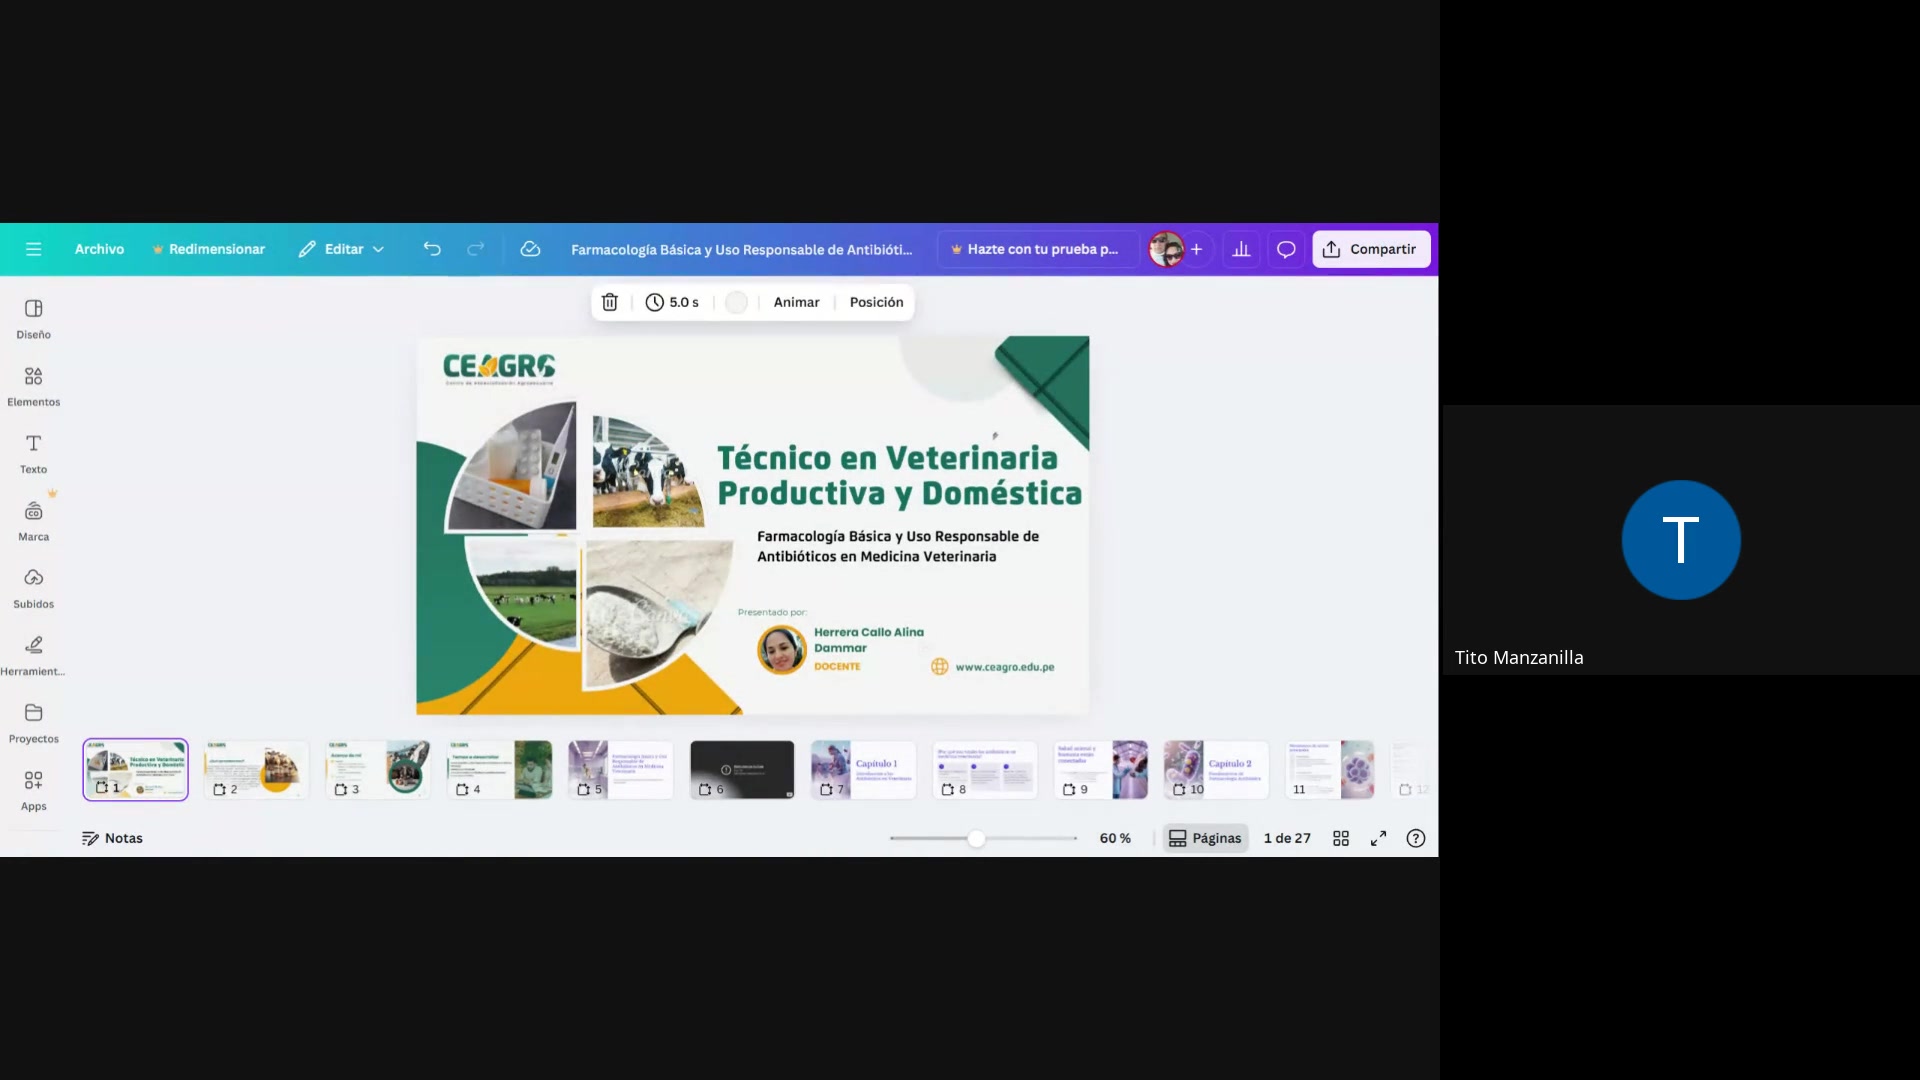Click Redimensionar in the top bar
1920x1080 pixels.
[x=208, y=249]
